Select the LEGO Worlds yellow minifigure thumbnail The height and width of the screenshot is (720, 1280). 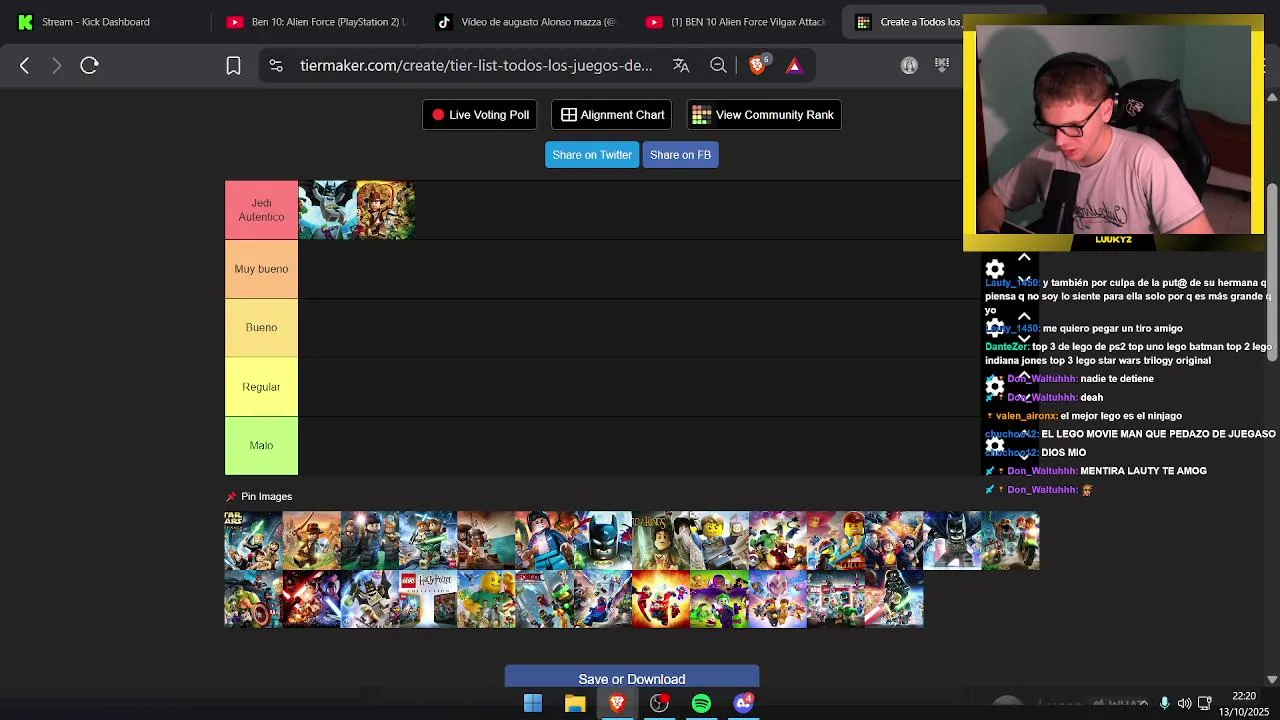pyautogui.click(x=486, y=599)
